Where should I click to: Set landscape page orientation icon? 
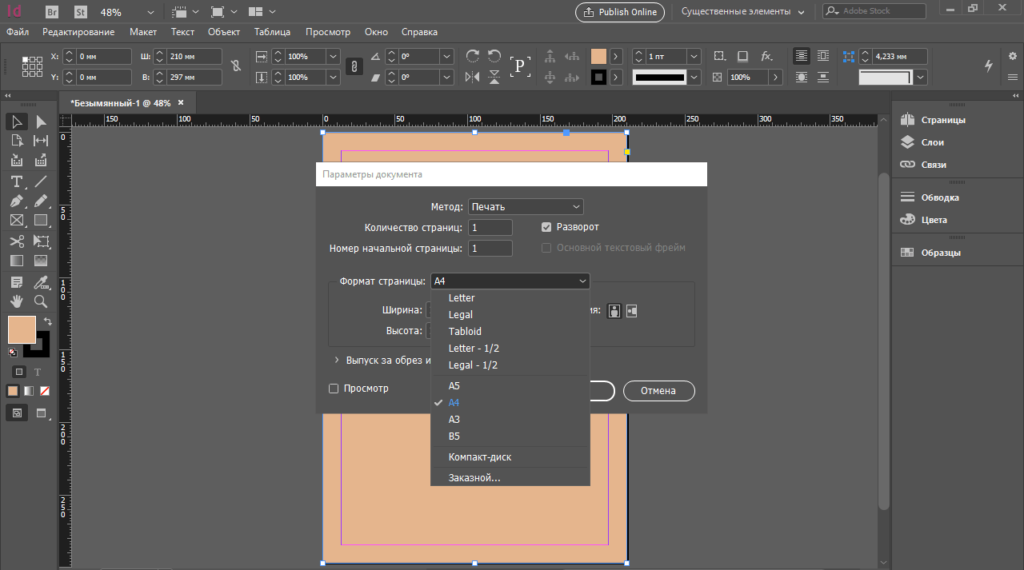tap(632, 311)
